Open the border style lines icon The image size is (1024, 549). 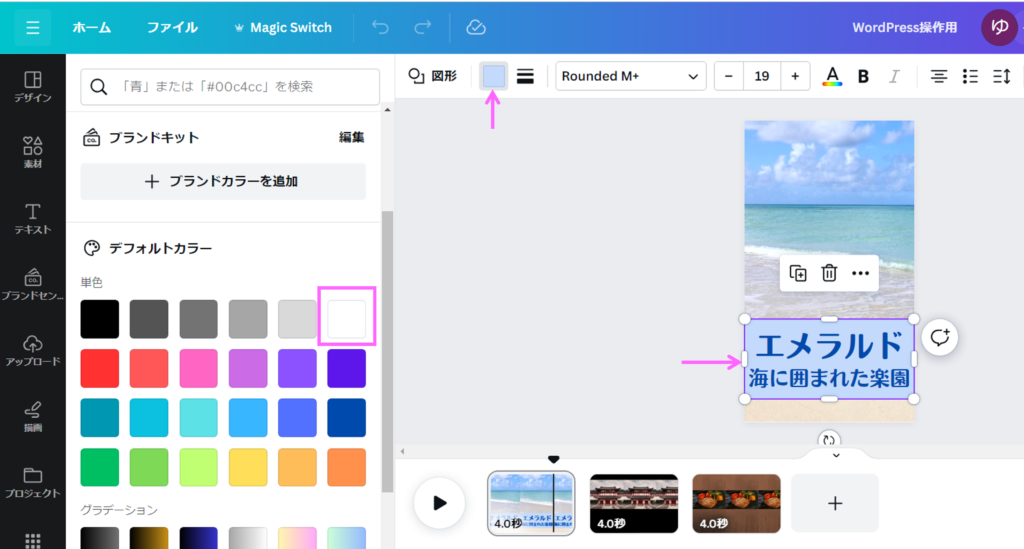tap(525, 76)
